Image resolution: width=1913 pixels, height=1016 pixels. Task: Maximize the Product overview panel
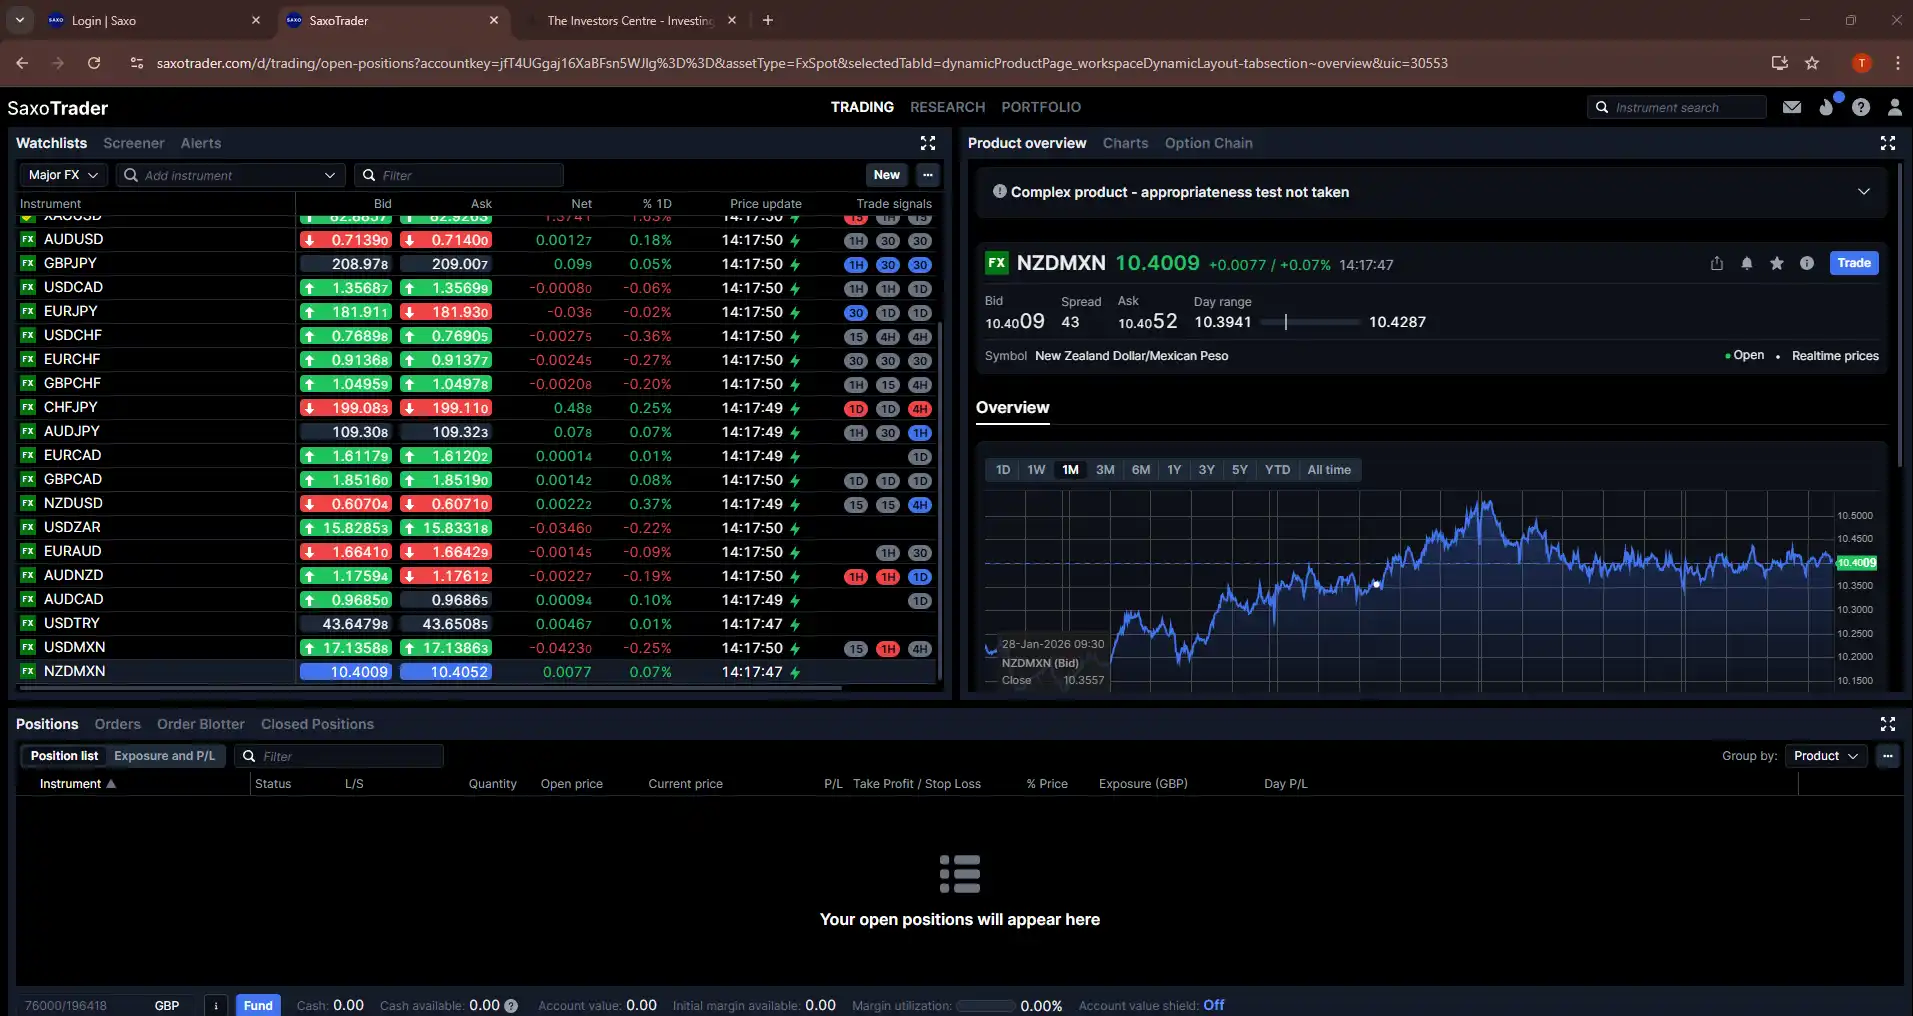pyautogui.click(x=1888, y=143)
